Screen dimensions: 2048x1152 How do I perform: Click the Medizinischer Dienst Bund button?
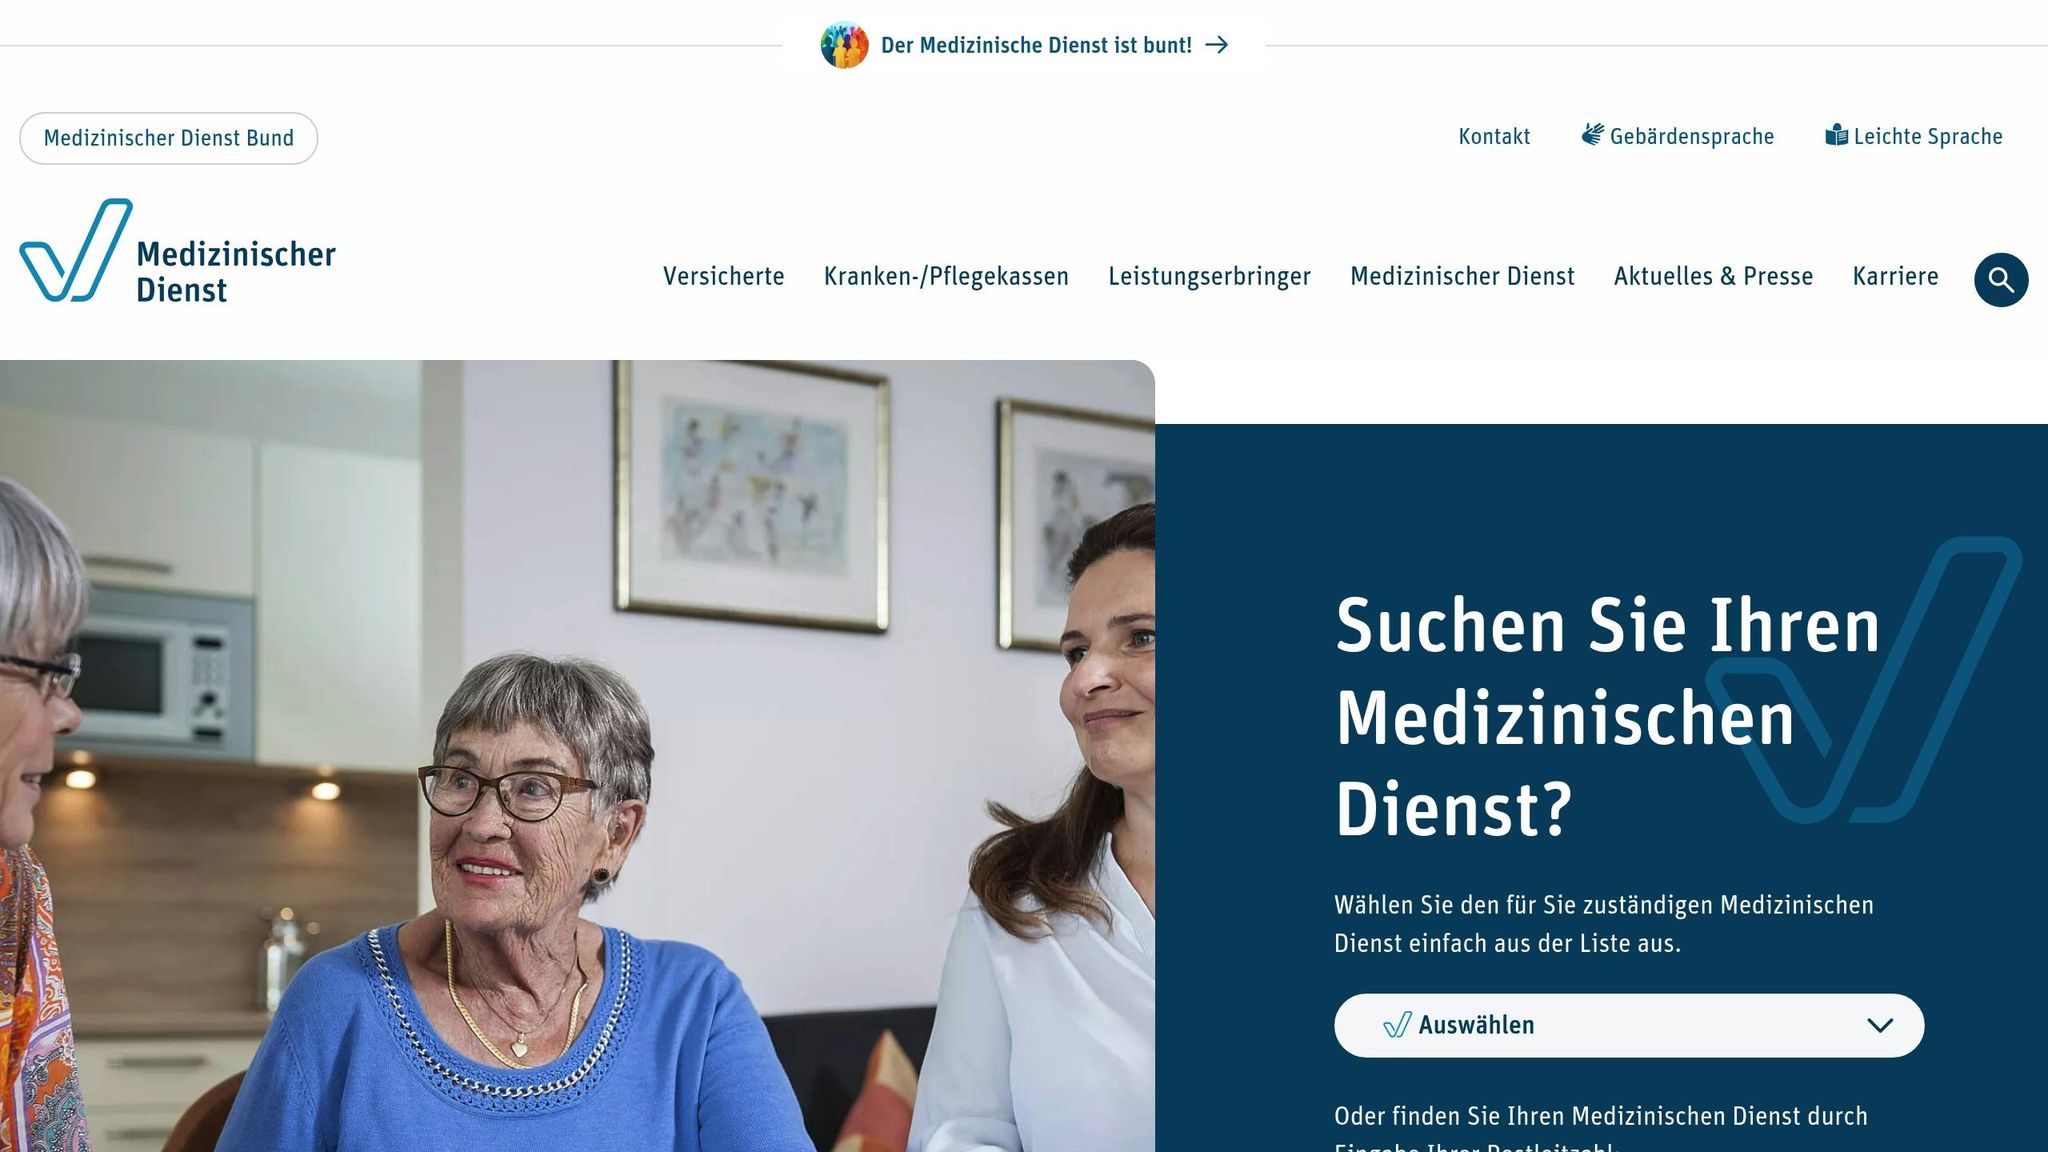click(169, 138)
